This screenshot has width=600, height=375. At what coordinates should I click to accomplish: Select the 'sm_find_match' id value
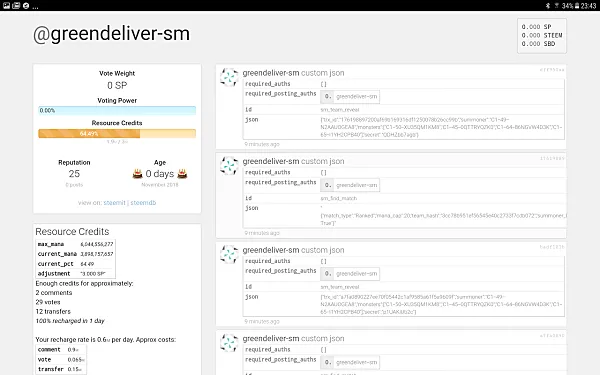click(339, 198)
